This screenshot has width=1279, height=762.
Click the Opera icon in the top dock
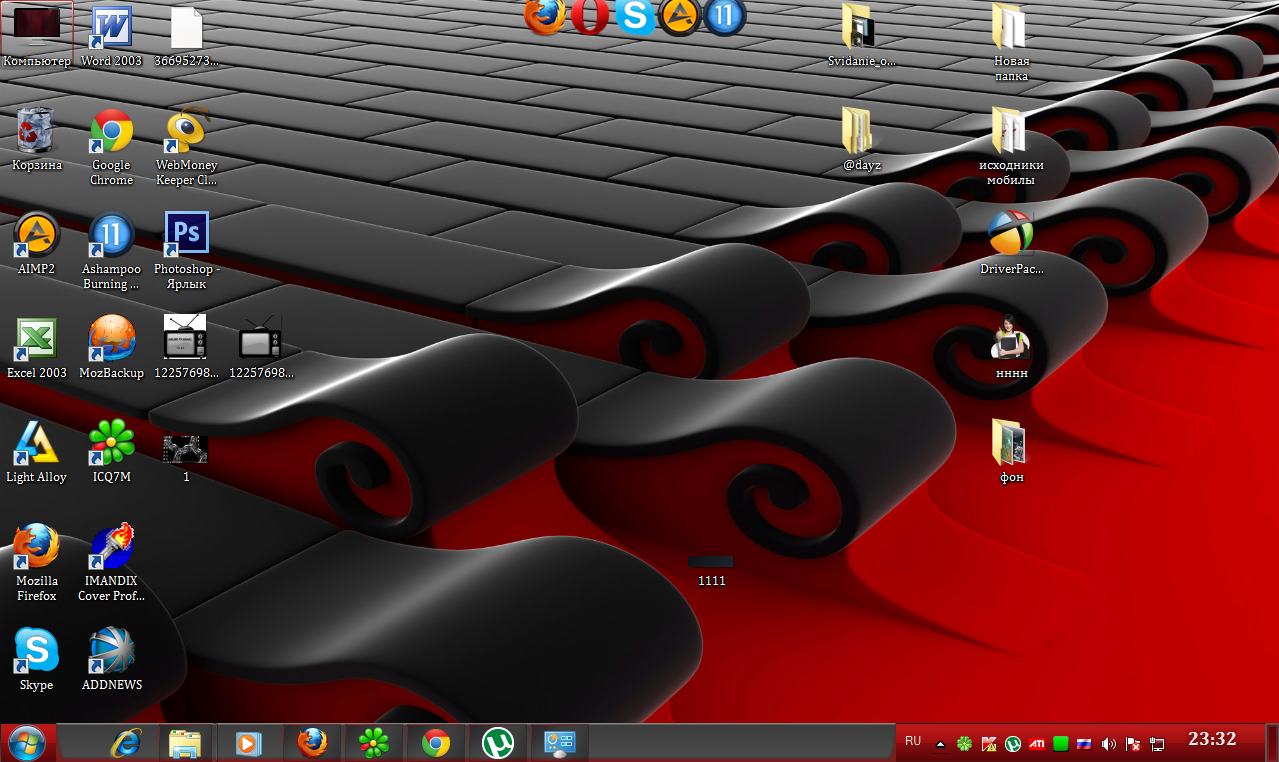590,16
